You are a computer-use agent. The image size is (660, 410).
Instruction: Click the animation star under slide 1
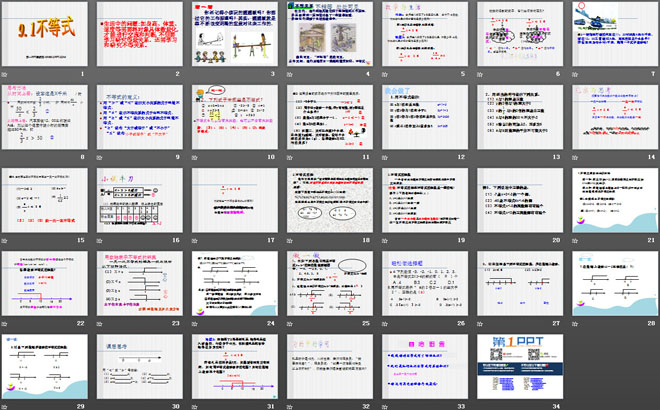(5, 75)
